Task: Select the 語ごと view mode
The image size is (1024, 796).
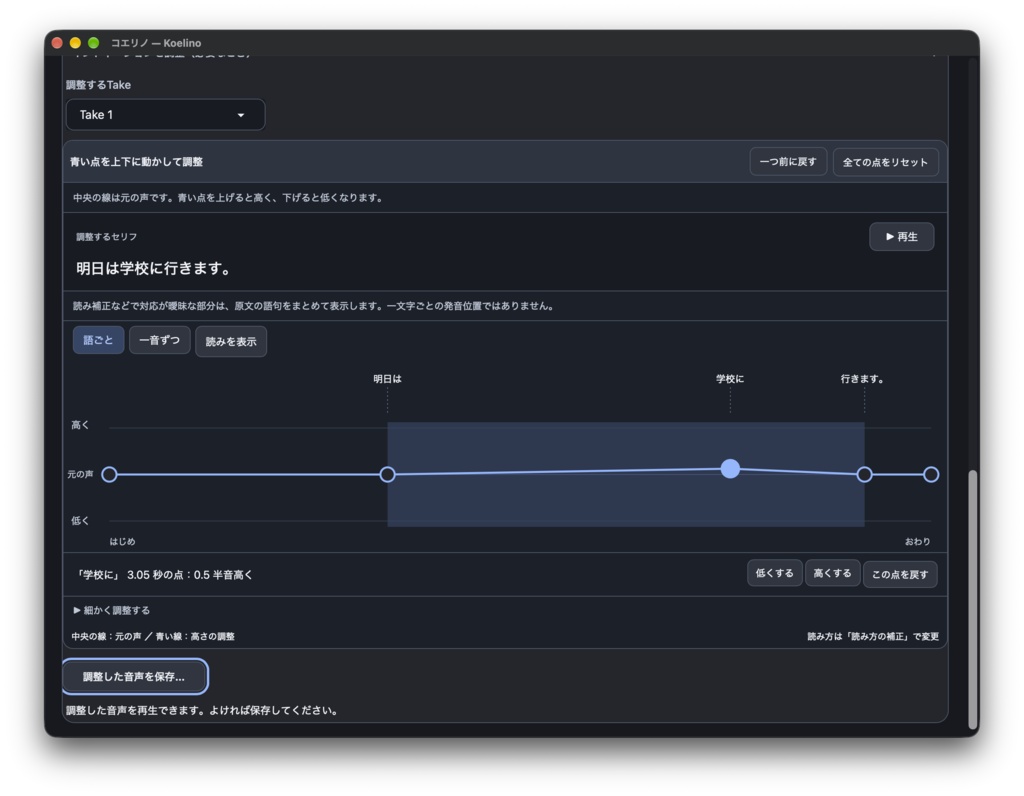Action: point(98,340)
